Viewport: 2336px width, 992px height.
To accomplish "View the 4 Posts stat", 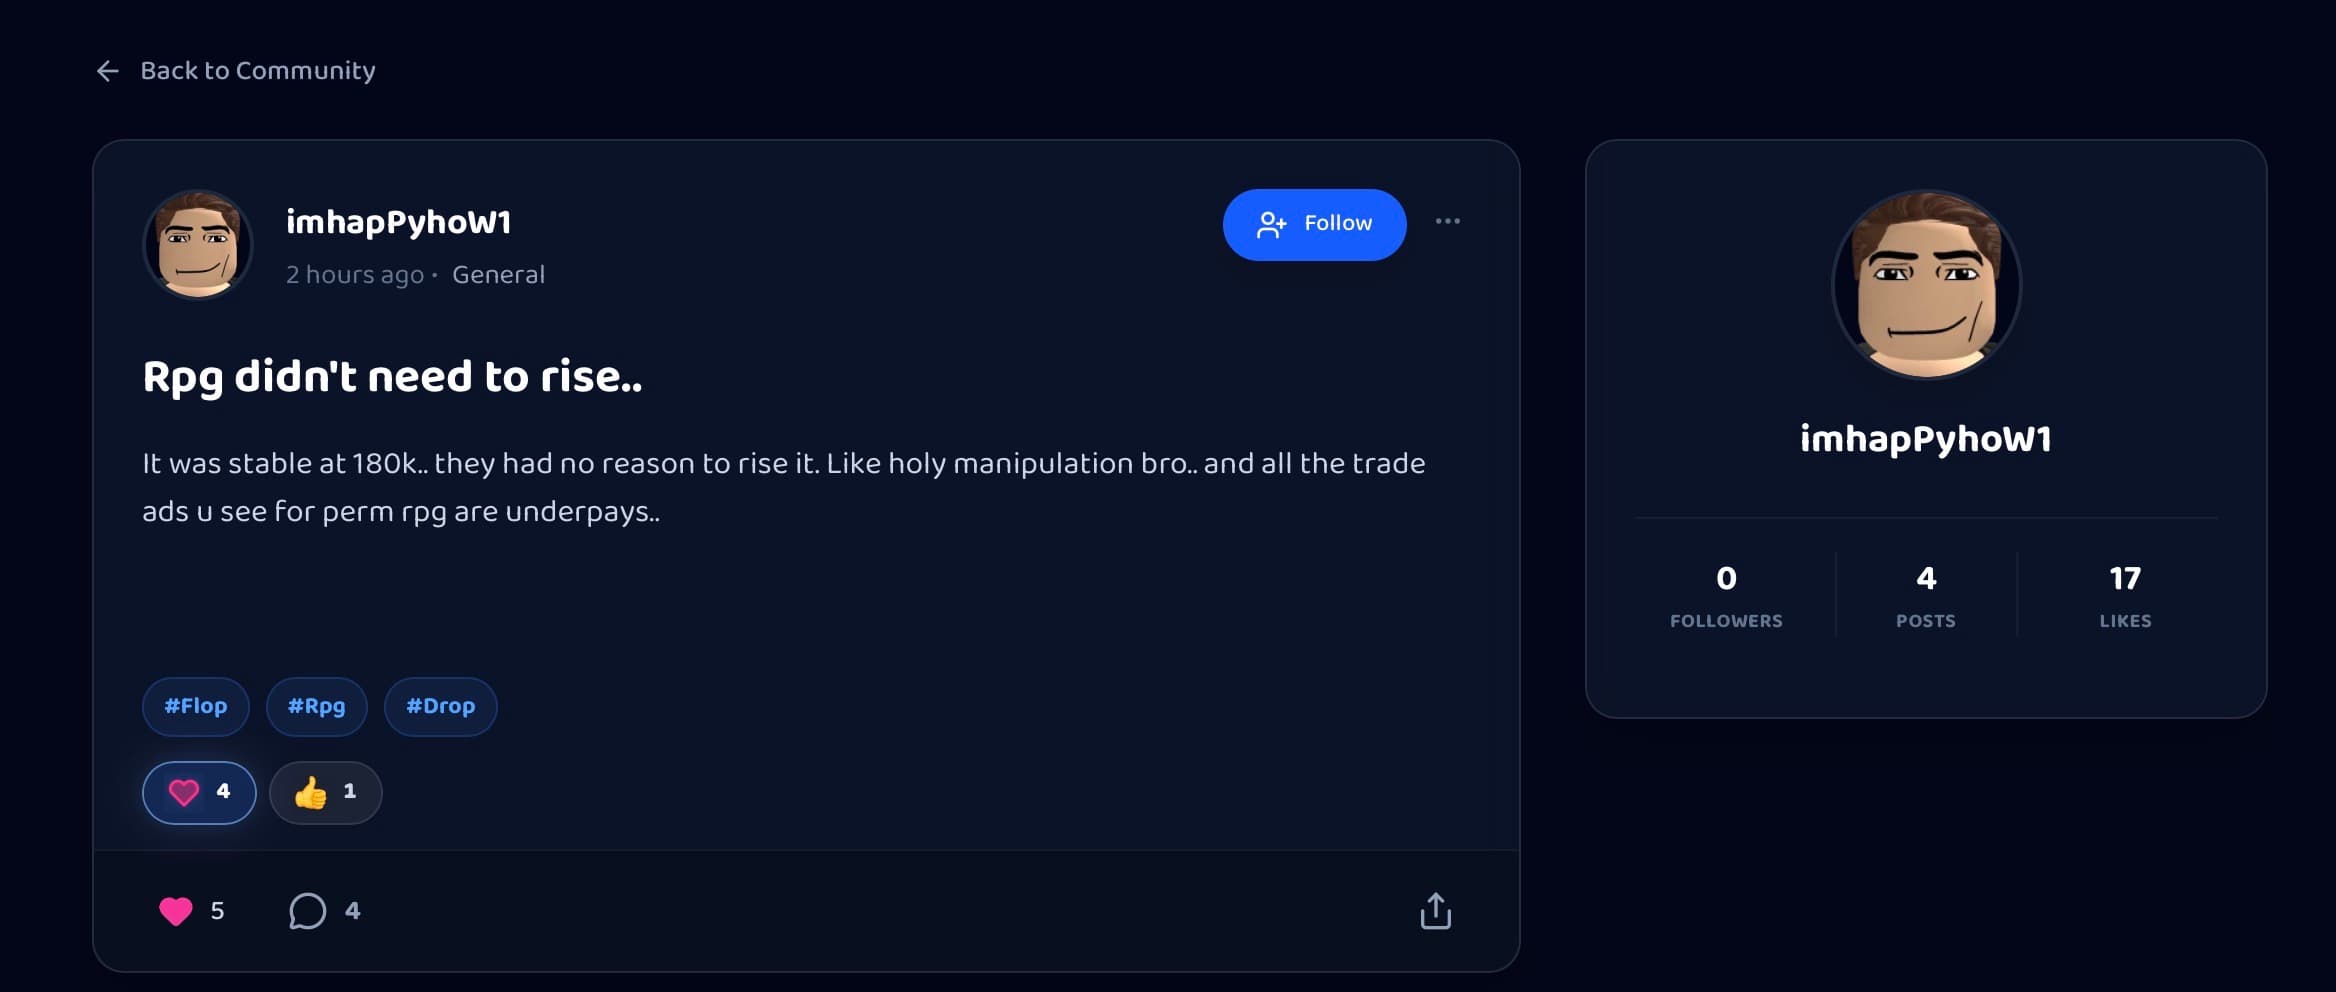I will coord(1926,596).
